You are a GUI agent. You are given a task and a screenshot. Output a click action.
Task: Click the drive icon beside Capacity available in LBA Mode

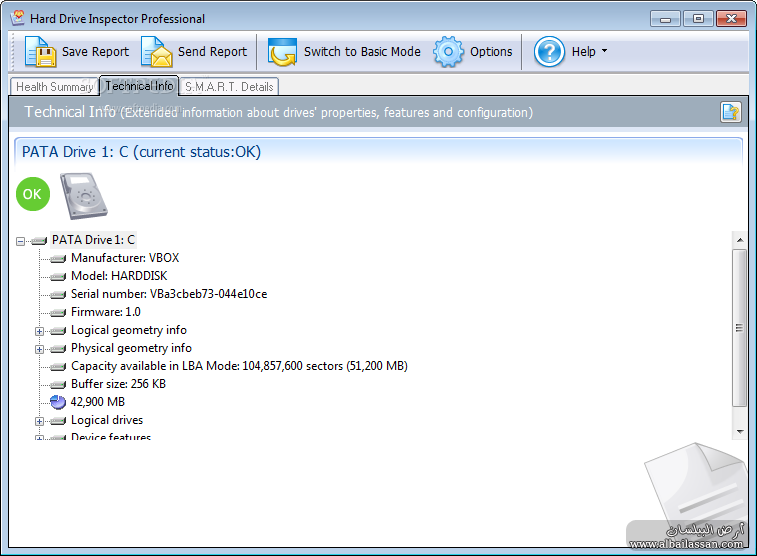(x=58, y=367)
